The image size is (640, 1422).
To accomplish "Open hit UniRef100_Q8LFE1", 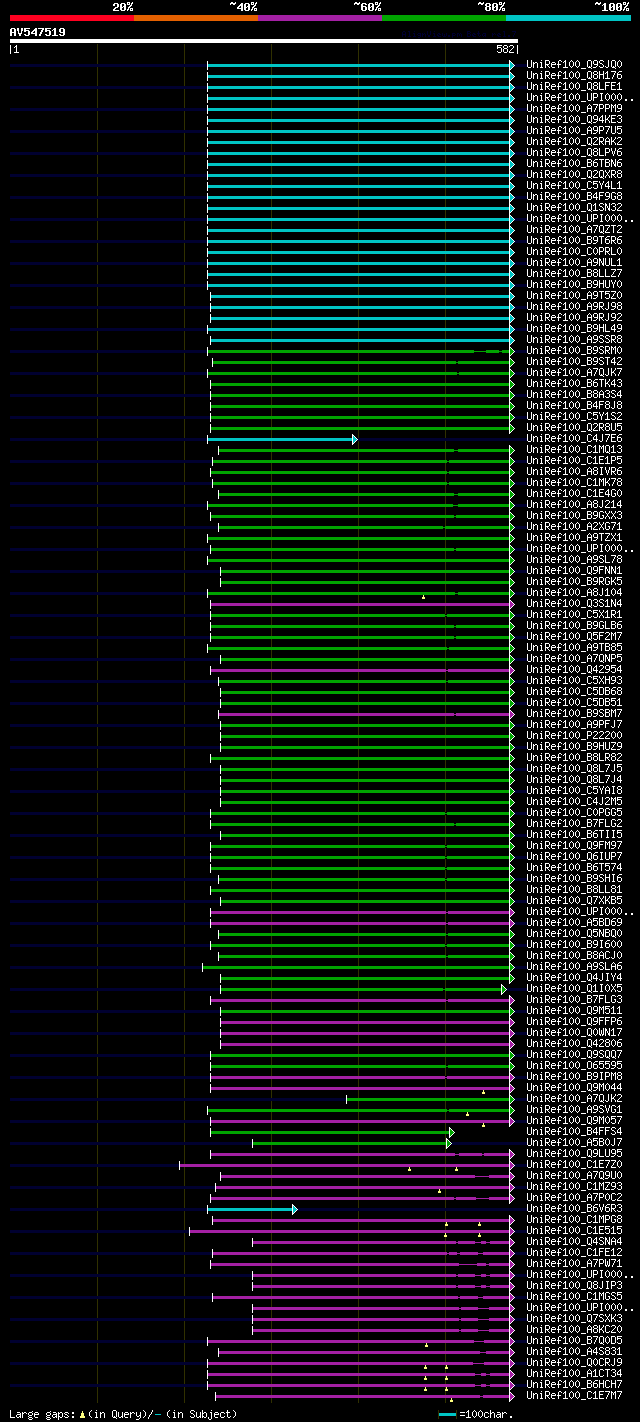I will [x=574, y=86].
